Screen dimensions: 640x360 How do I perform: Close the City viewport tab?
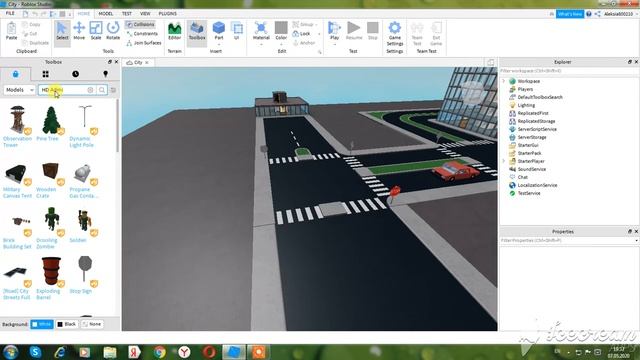click(x=147, y=62)
